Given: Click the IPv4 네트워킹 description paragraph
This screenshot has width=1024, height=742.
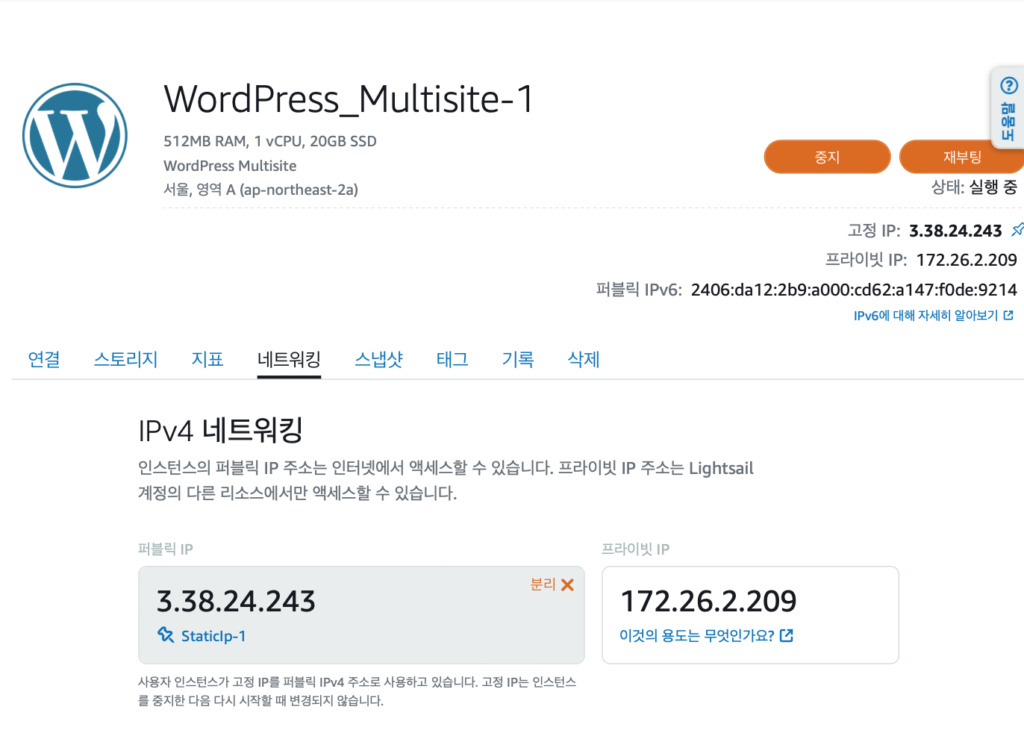Looking at the screenshot, I should 445,480.
